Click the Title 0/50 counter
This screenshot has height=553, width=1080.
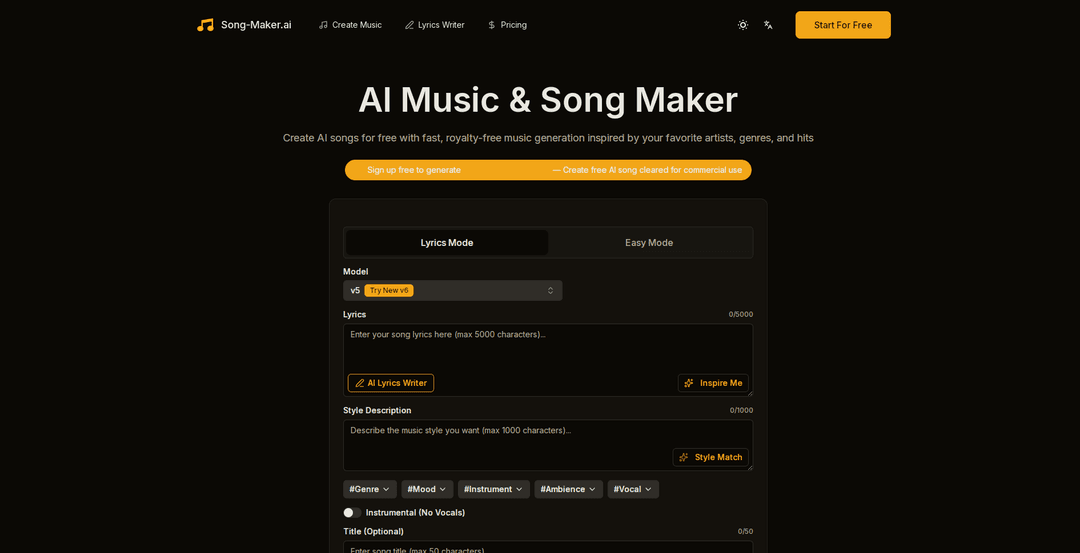pos(745,532)
